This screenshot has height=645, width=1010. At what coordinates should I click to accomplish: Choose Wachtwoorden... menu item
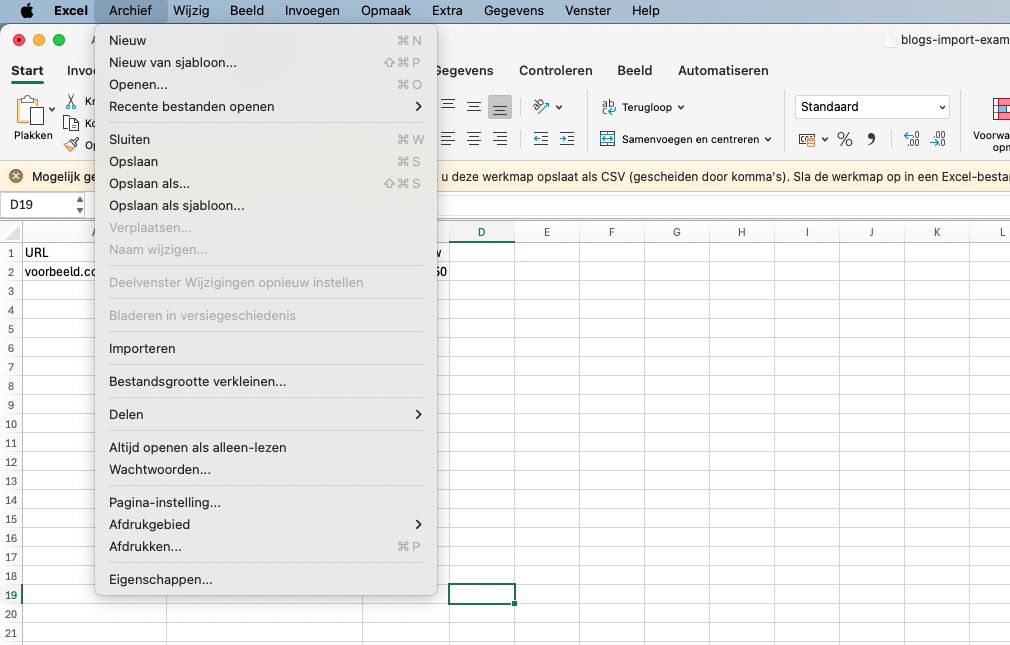[x=265, y=469]
